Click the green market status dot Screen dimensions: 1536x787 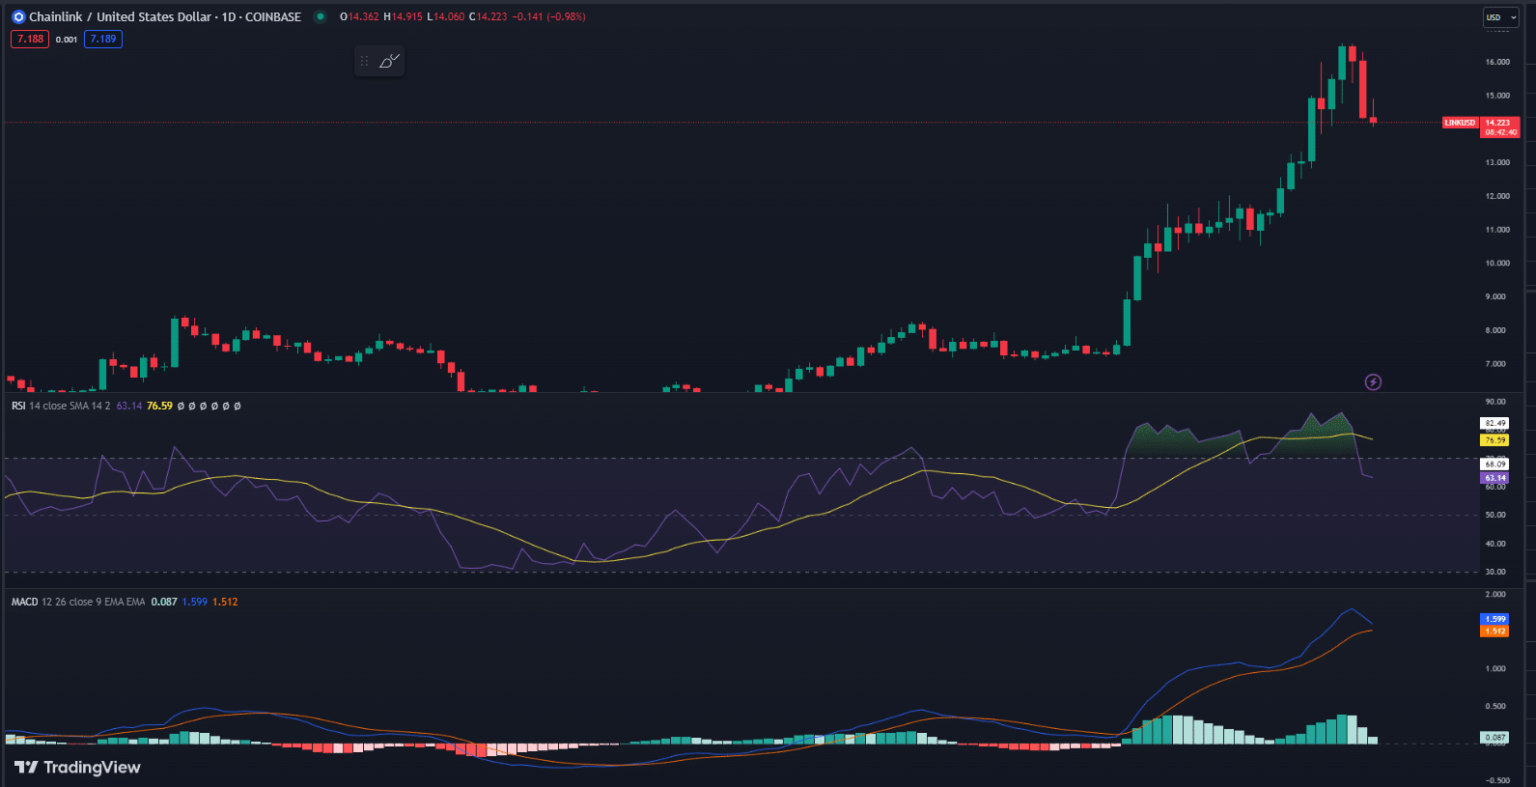tap(320, 17)
